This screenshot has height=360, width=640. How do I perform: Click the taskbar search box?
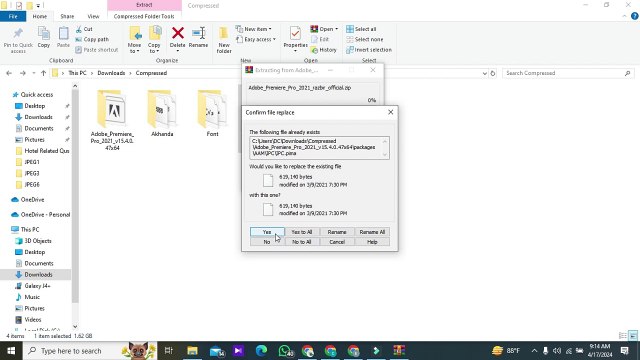click(90, 351)
